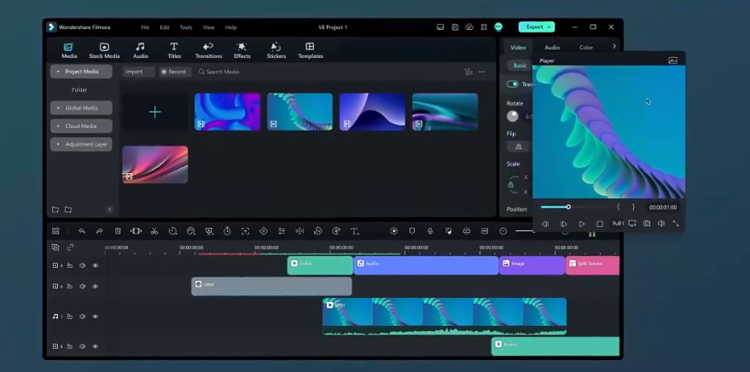This screenshot has width=750, height=372.
Task: Select the Basic sub-tab button
Action: pyautogui.click(x=520, y=66)
